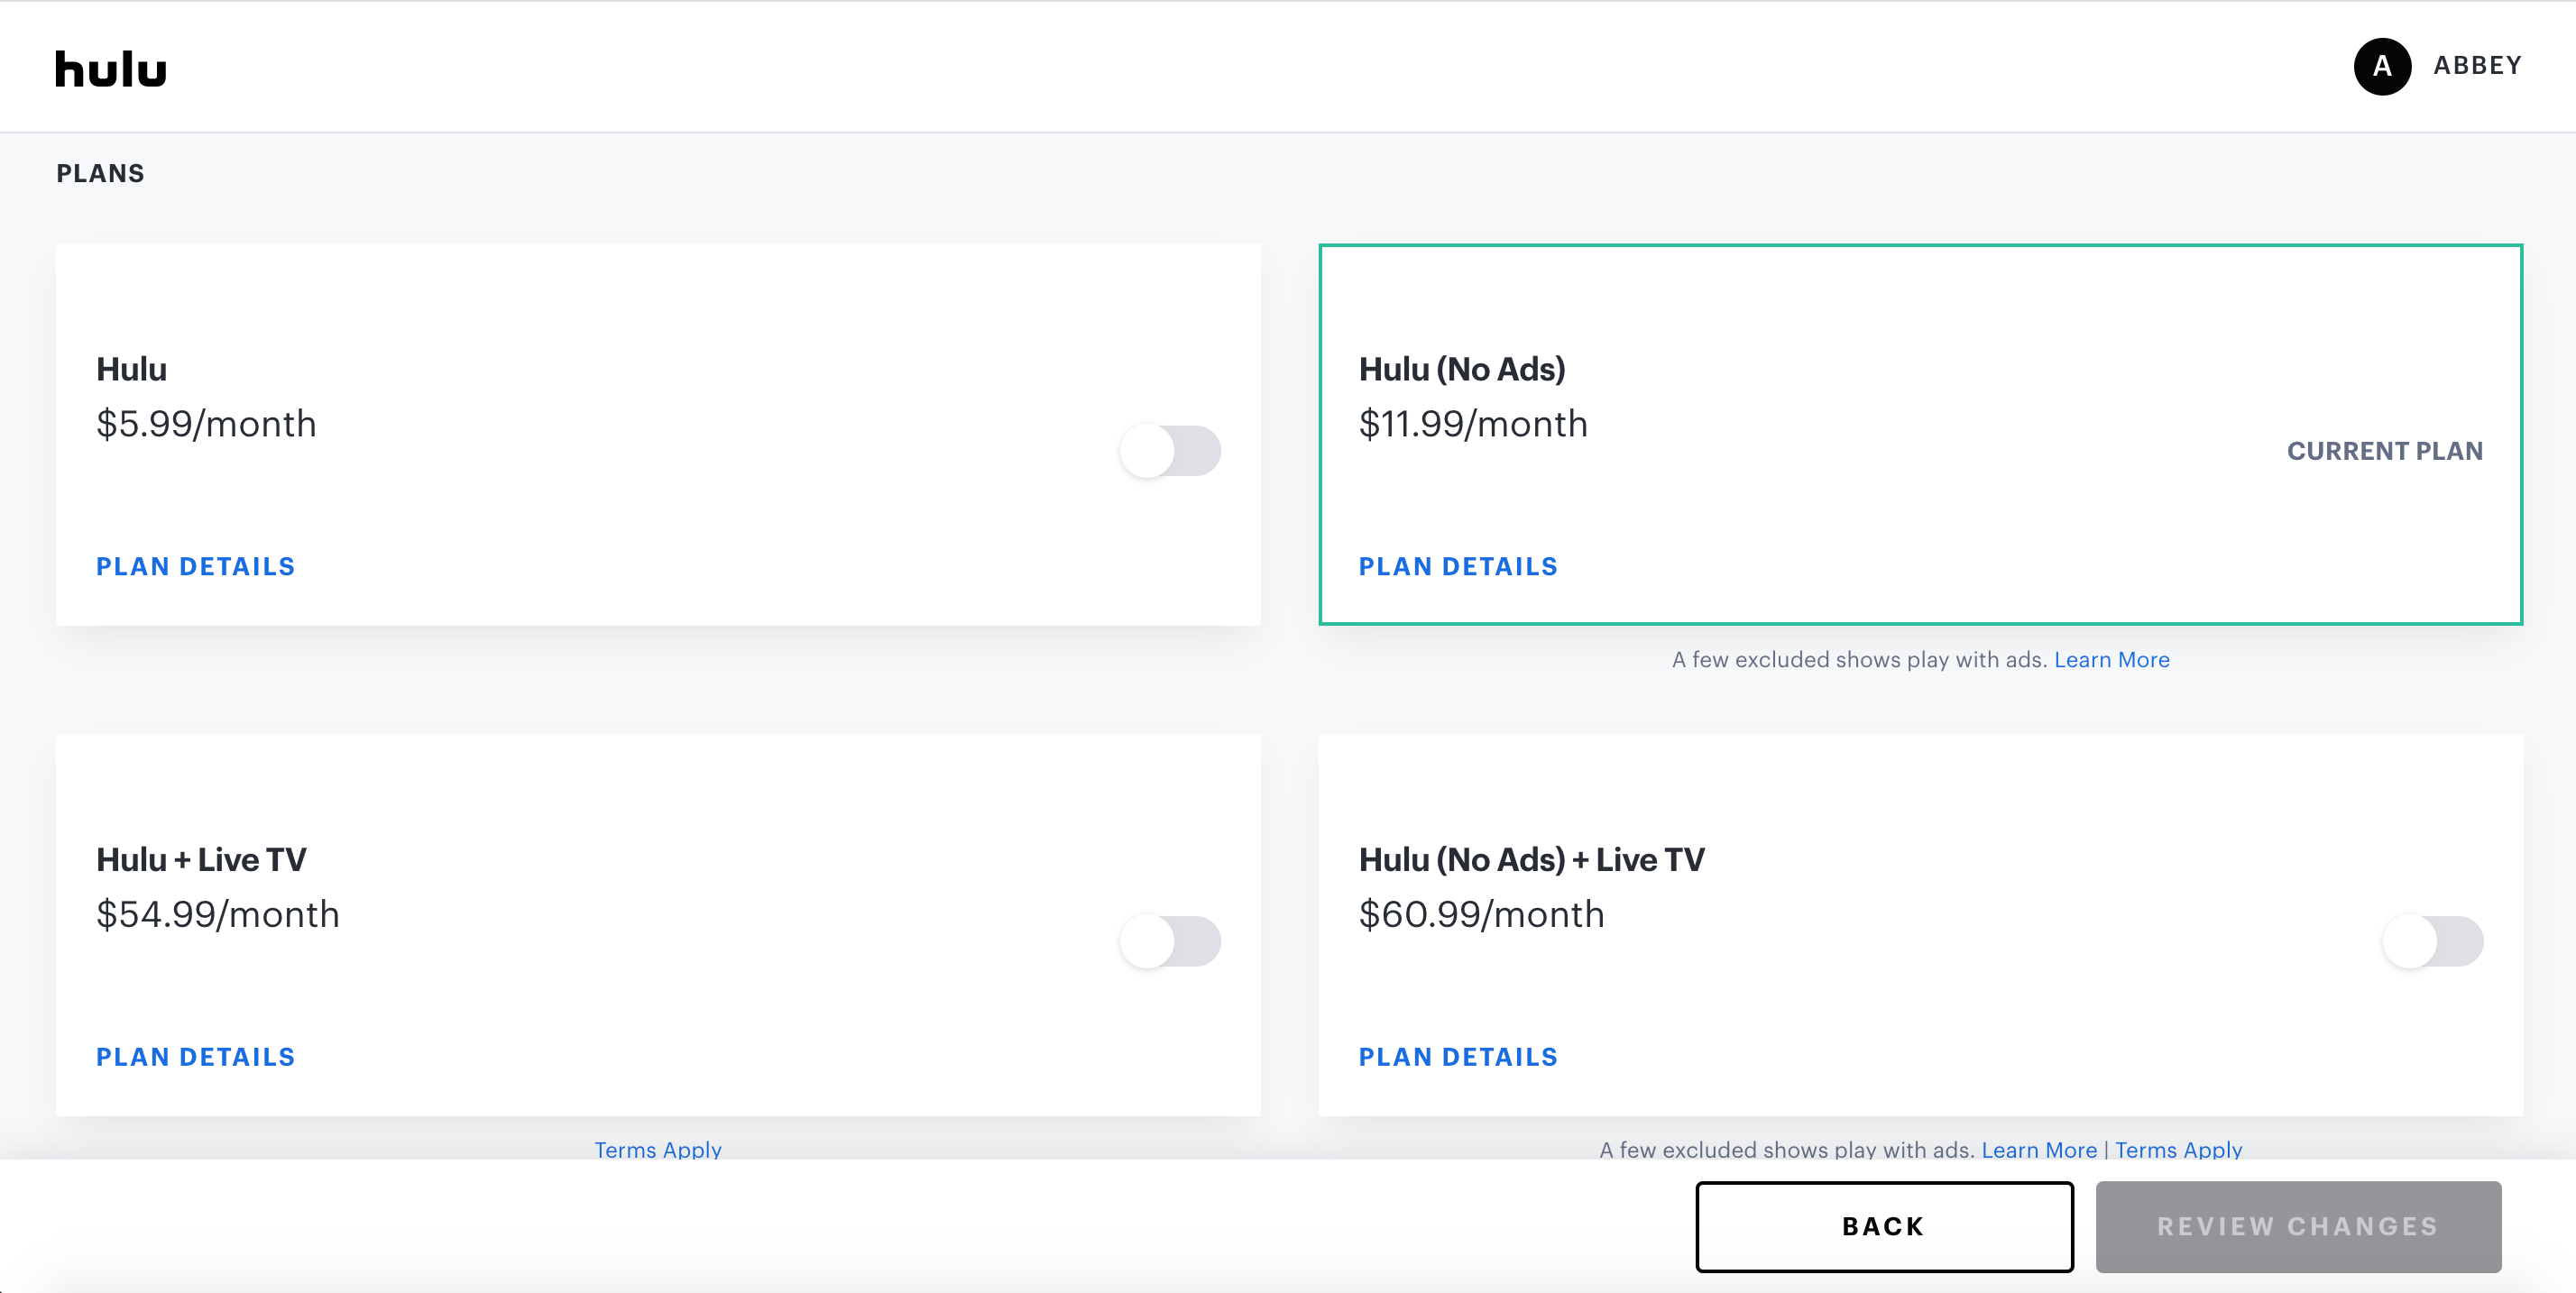
Task: Click the Abbey profile avatar
Action: 2382,66
